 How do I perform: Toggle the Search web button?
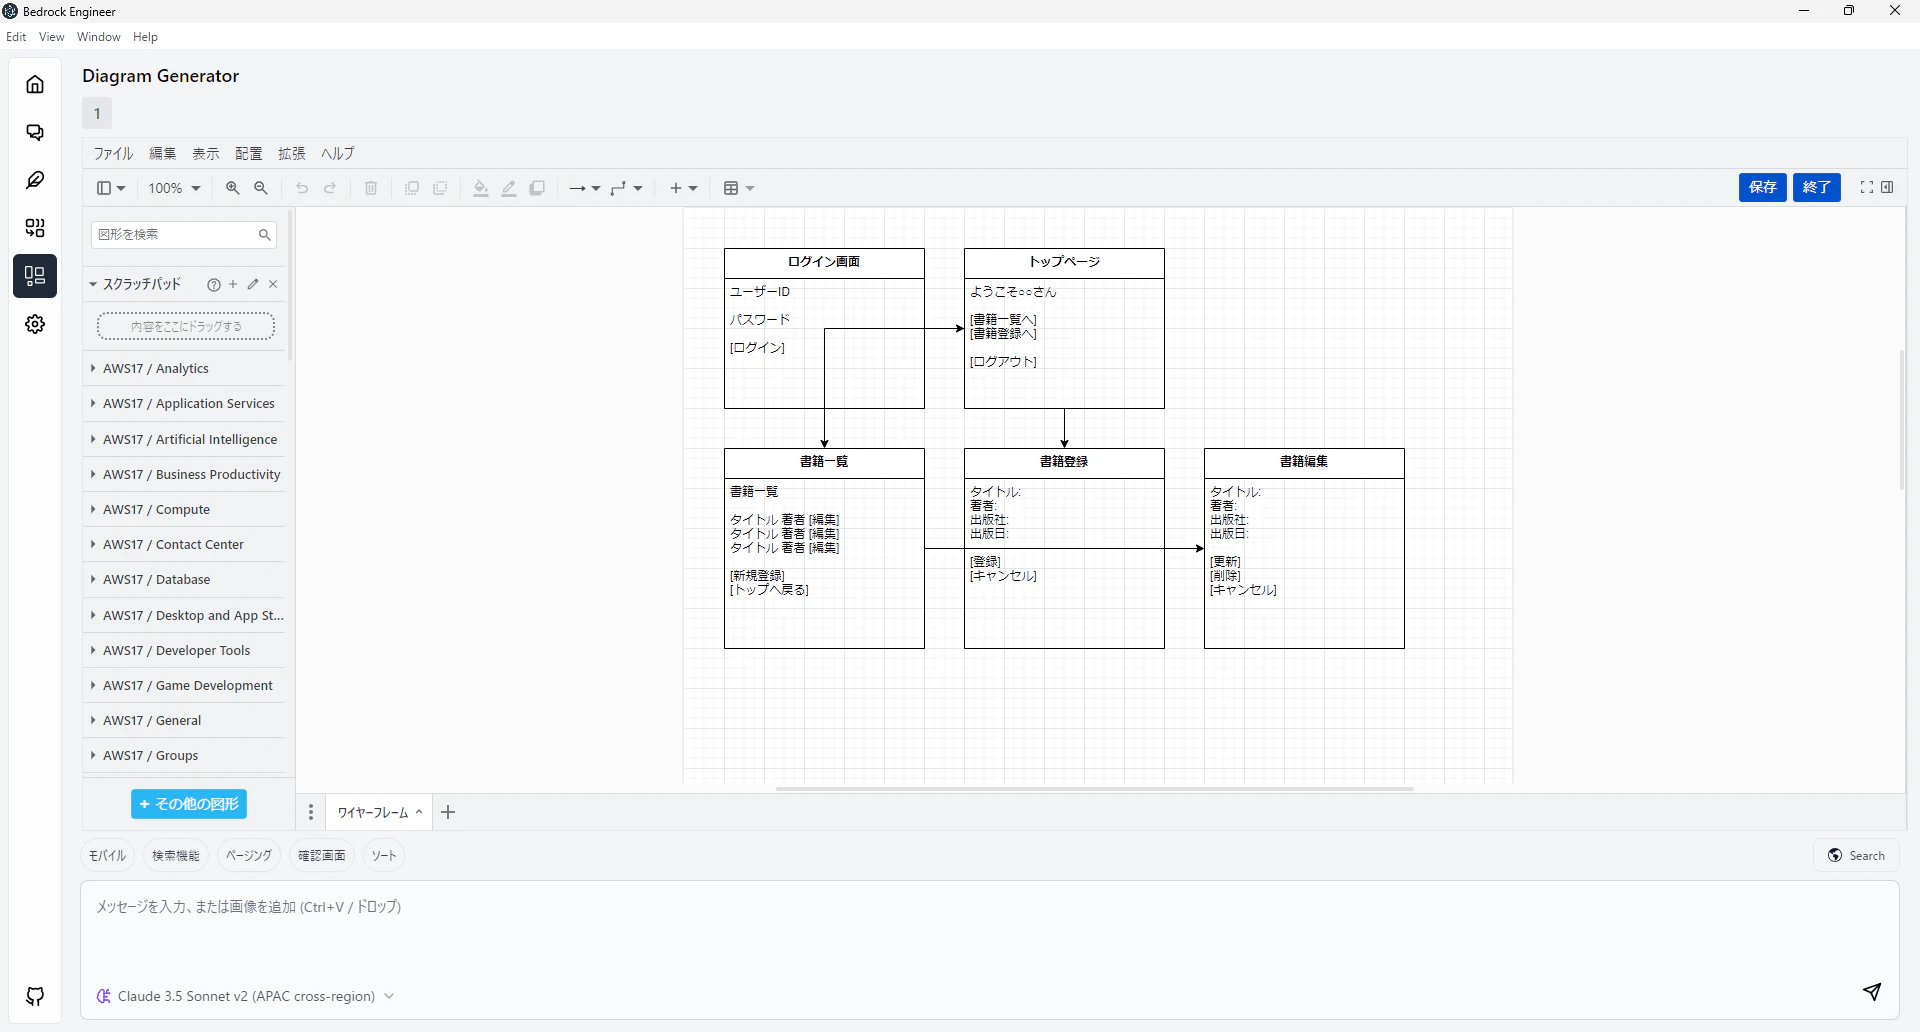click(x=1856, y=855)
